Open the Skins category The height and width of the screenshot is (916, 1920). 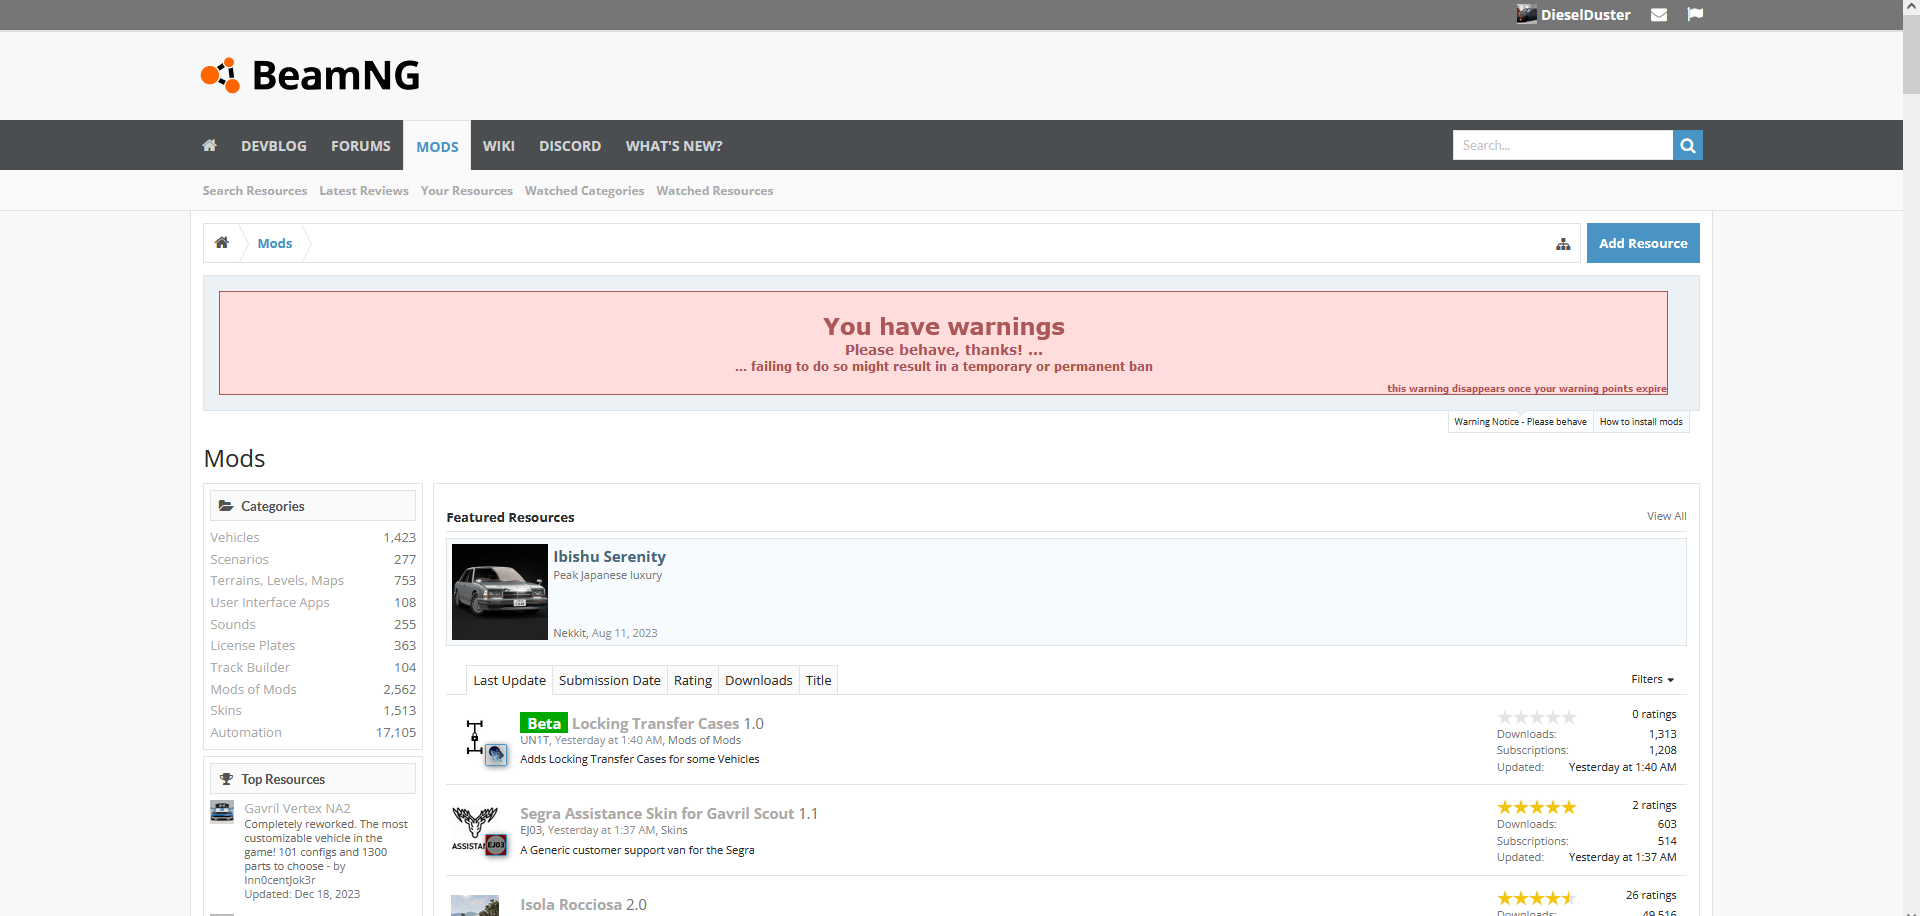(226, 711)
